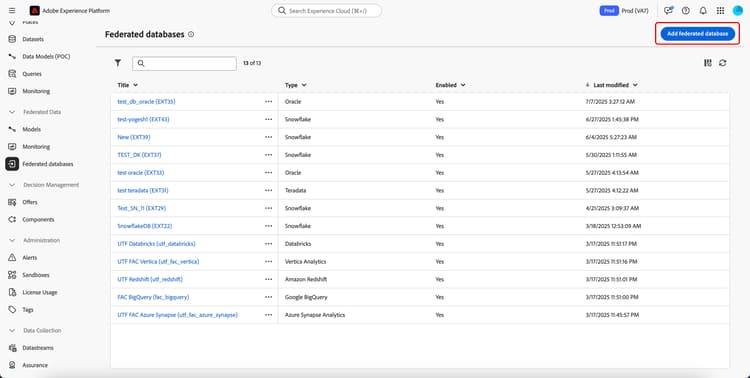This screenshot has height=378, width=750.
Task: Open the hamburger navigation menu
Action: 12,11
